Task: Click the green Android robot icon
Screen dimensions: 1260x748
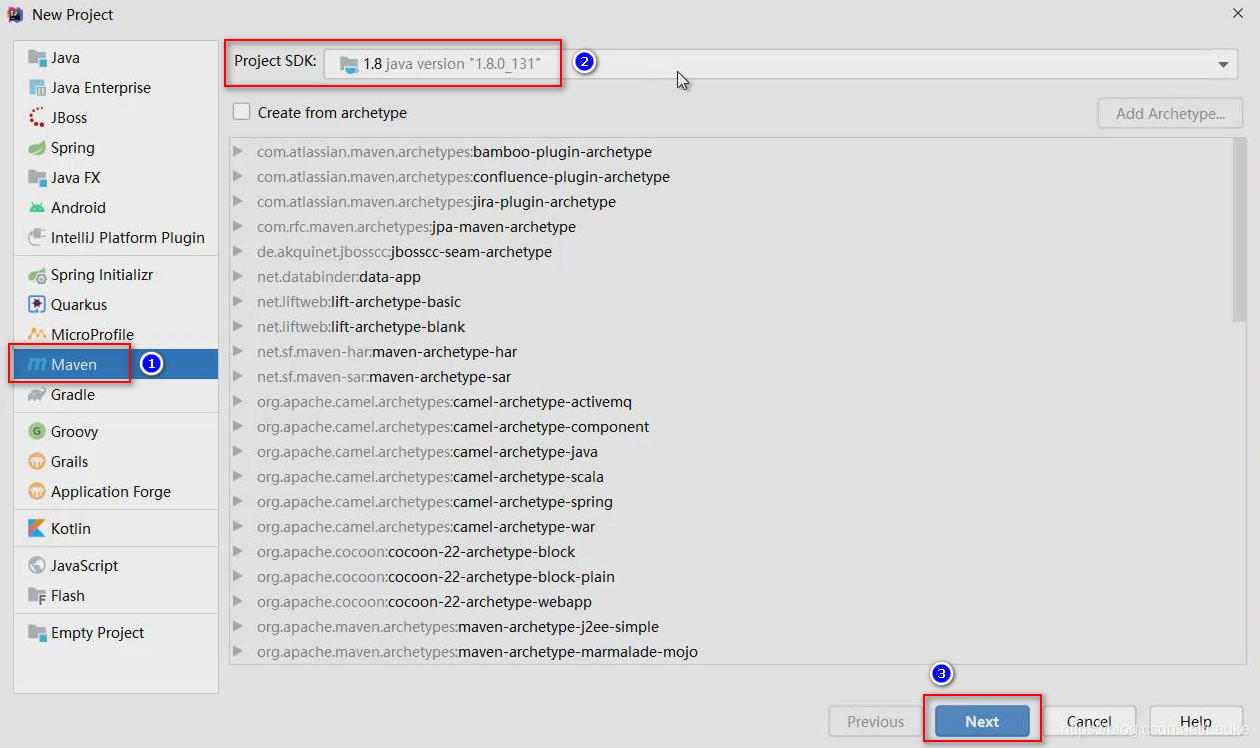Action: coord(37,208)
